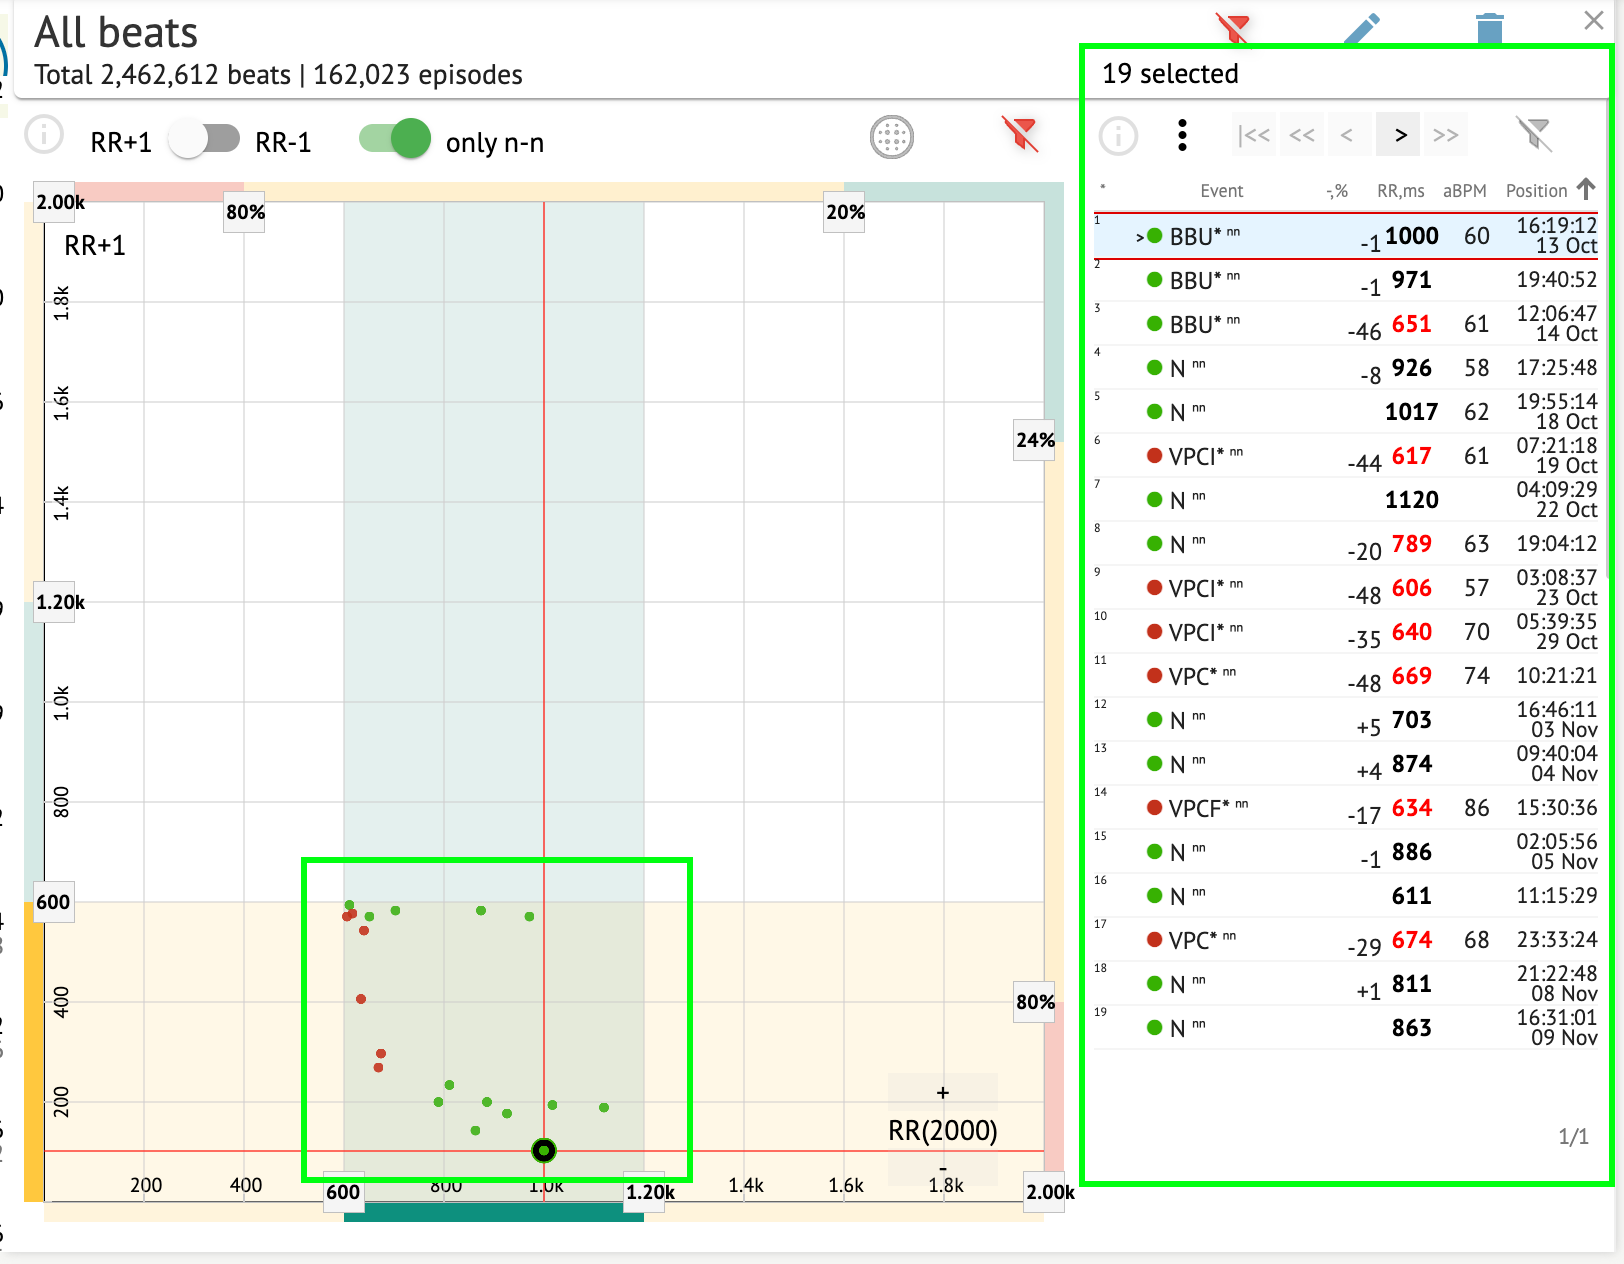
Task: Click the black circled point on the scatter plot
Action: click(543, 1151)
